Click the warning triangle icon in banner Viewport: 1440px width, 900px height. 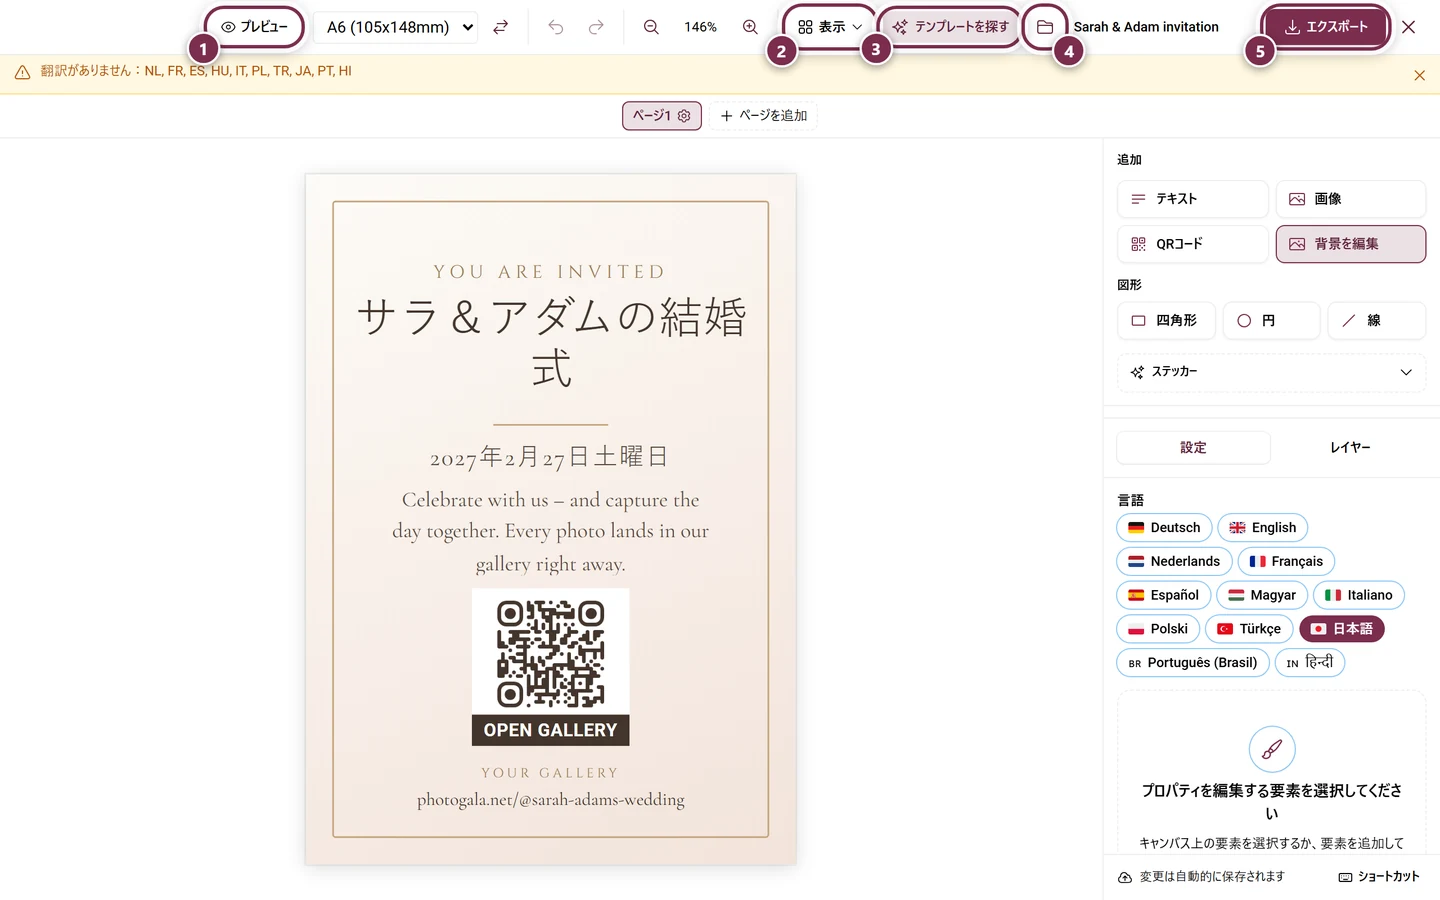coord(22,72)
